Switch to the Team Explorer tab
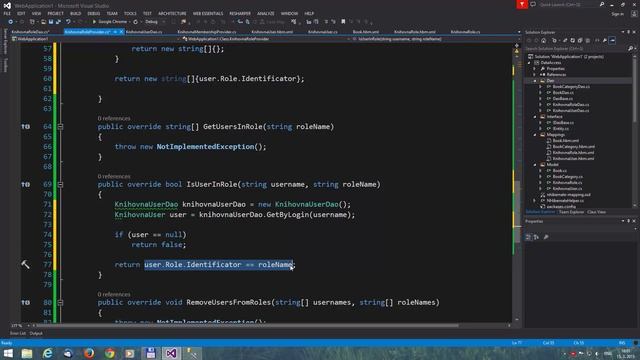The height and width of the screenshot is (360, 640). pos(571,212)
